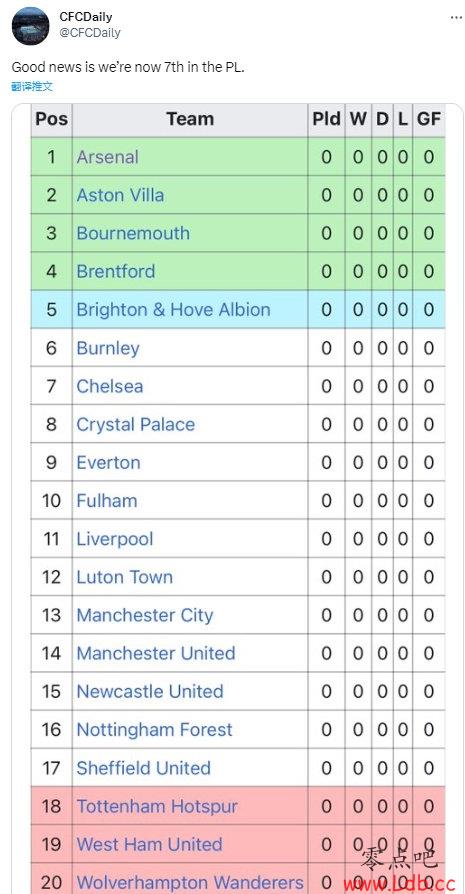This screenshot has height=894, width=465.
Task: Open the Newcastle United team link
Action: point(150,692)
